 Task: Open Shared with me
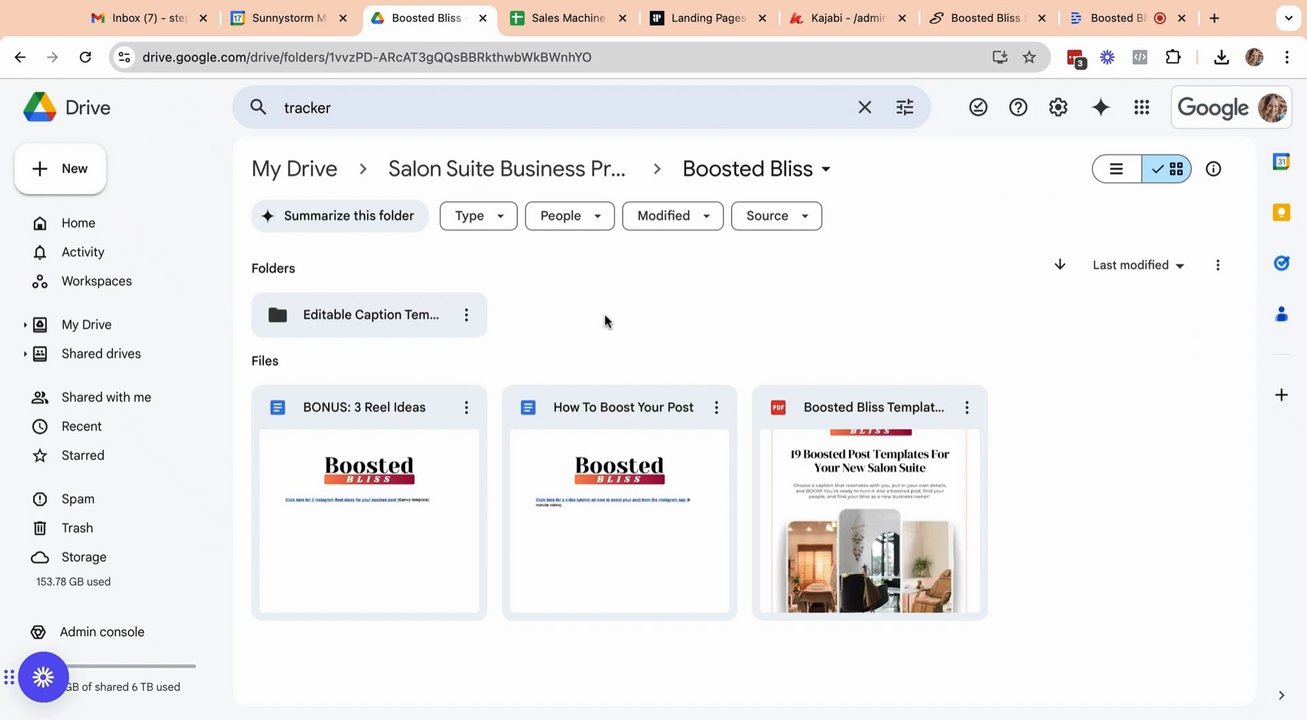tap(106, 397)
